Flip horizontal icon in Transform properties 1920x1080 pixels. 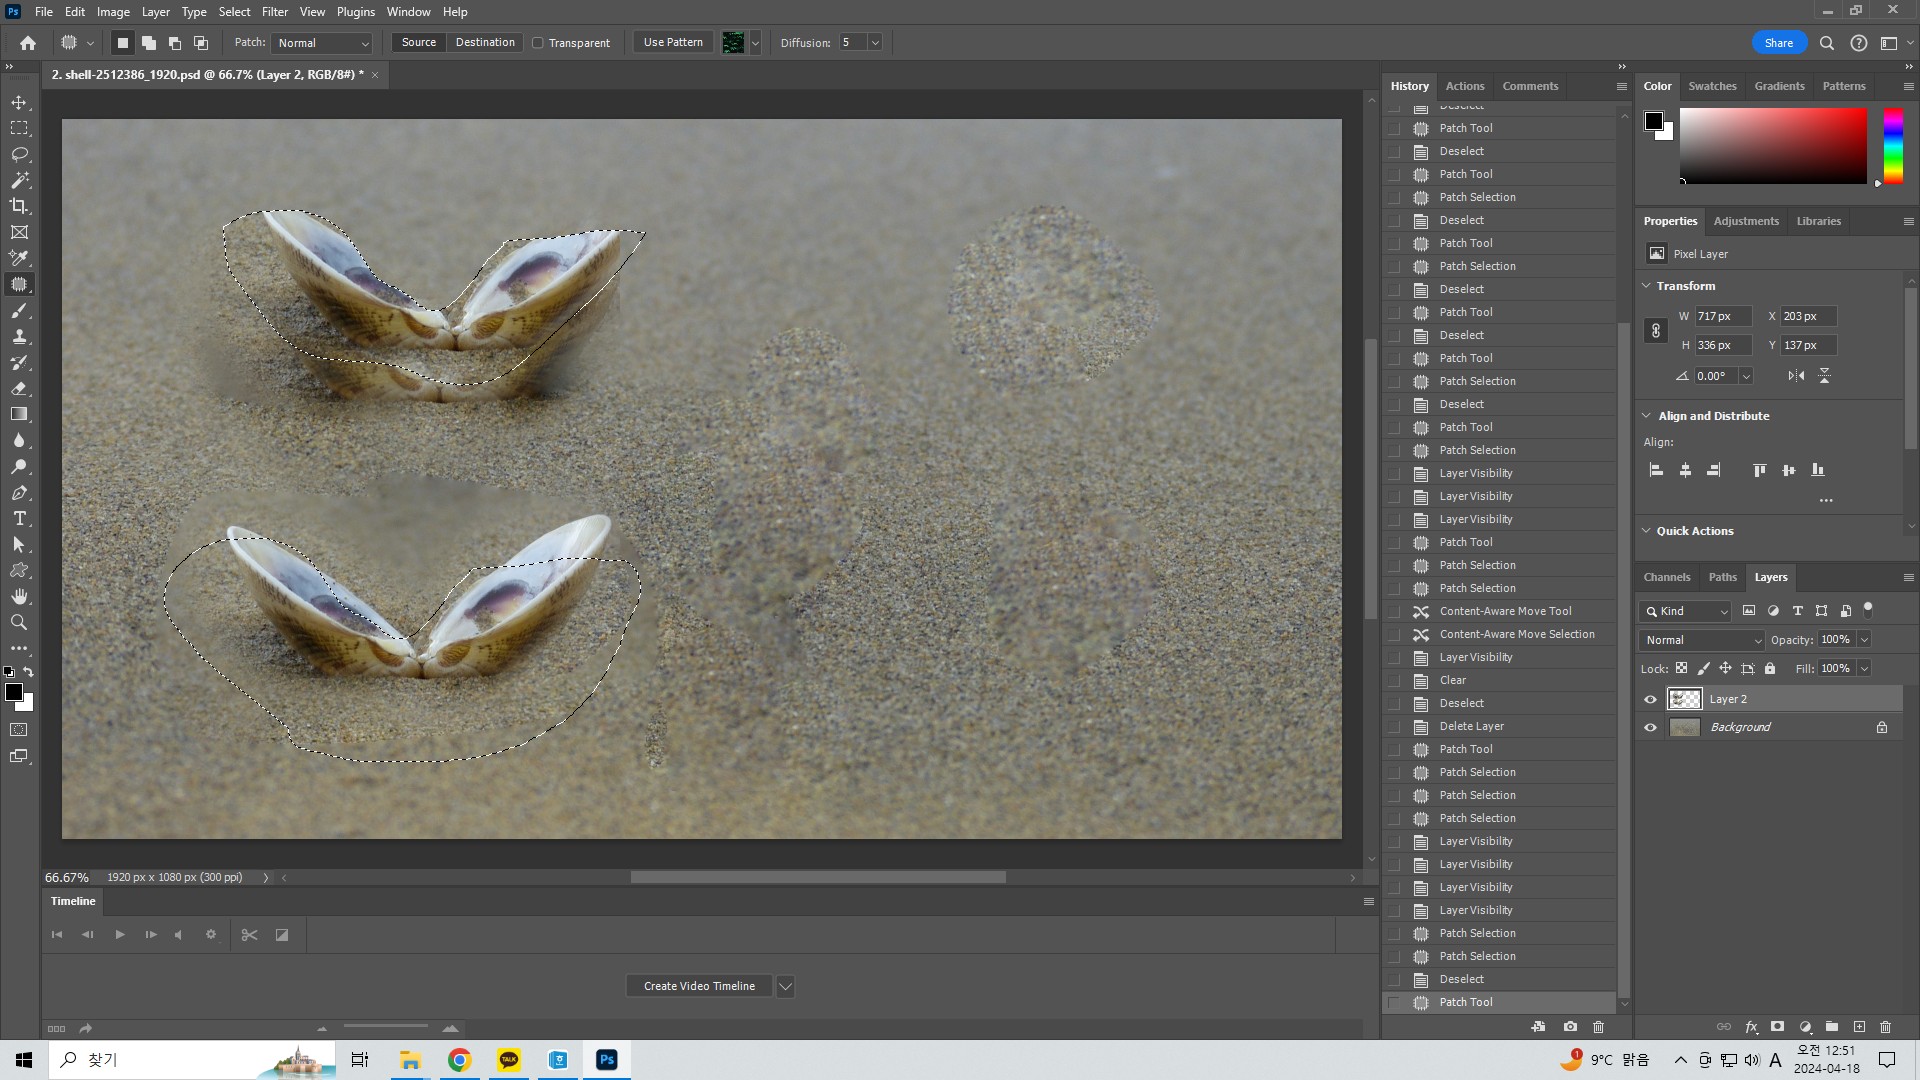click(1796, 376)
